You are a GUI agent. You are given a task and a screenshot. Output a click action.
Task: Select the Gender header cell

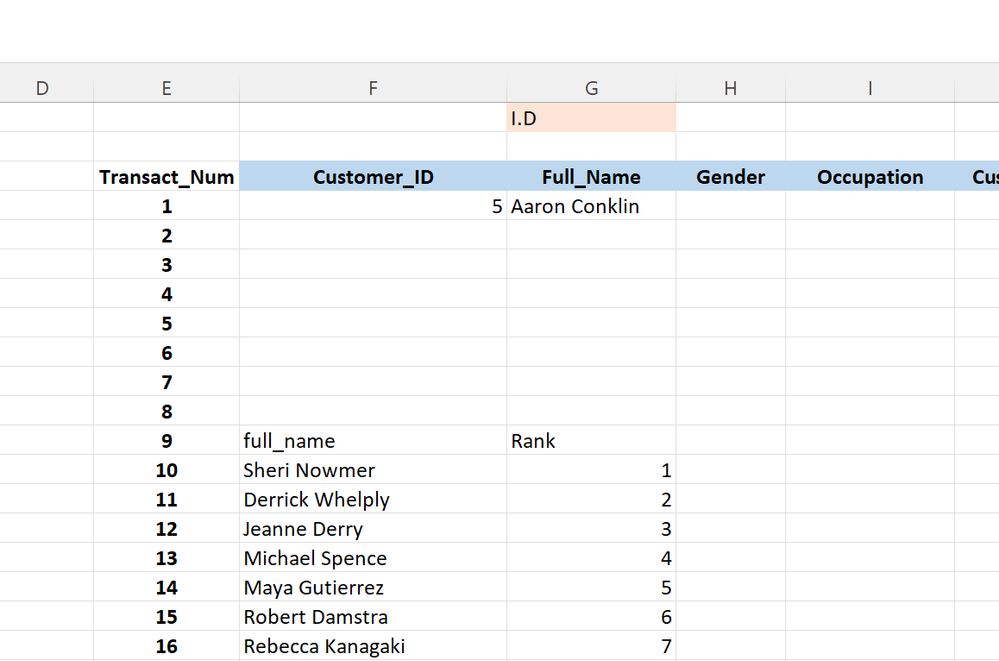730,176
